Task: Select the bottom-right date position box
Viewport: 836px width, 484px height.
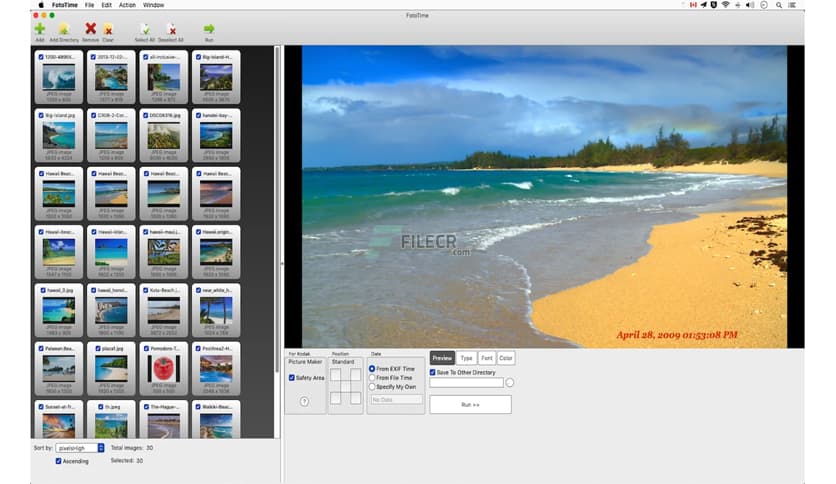Action: [356, 398]
